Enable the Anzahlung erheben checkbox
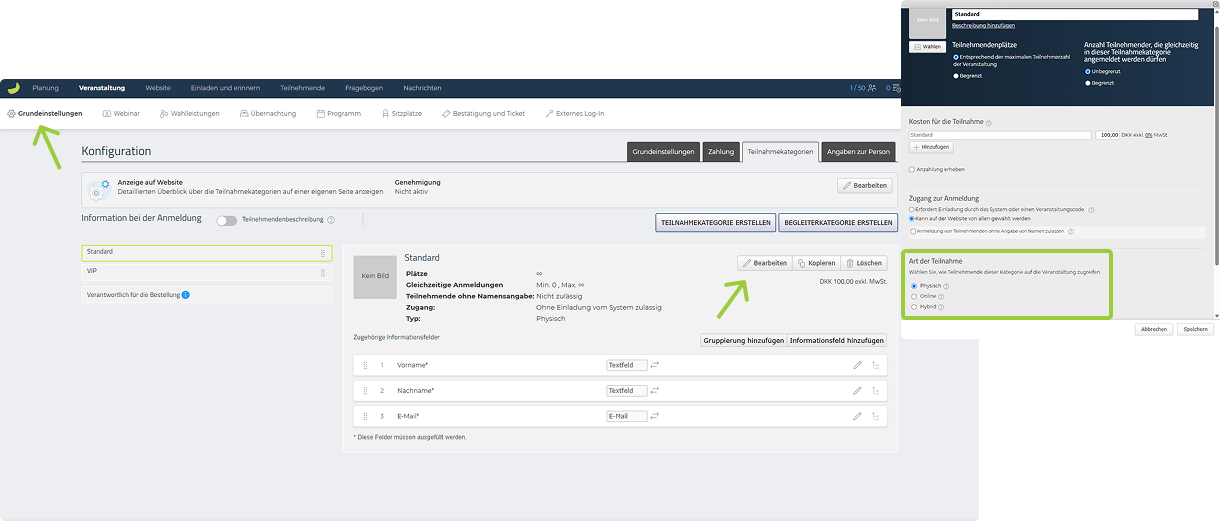The width and height of the screenshot is (1220, 521). click(x=911, y=169)
